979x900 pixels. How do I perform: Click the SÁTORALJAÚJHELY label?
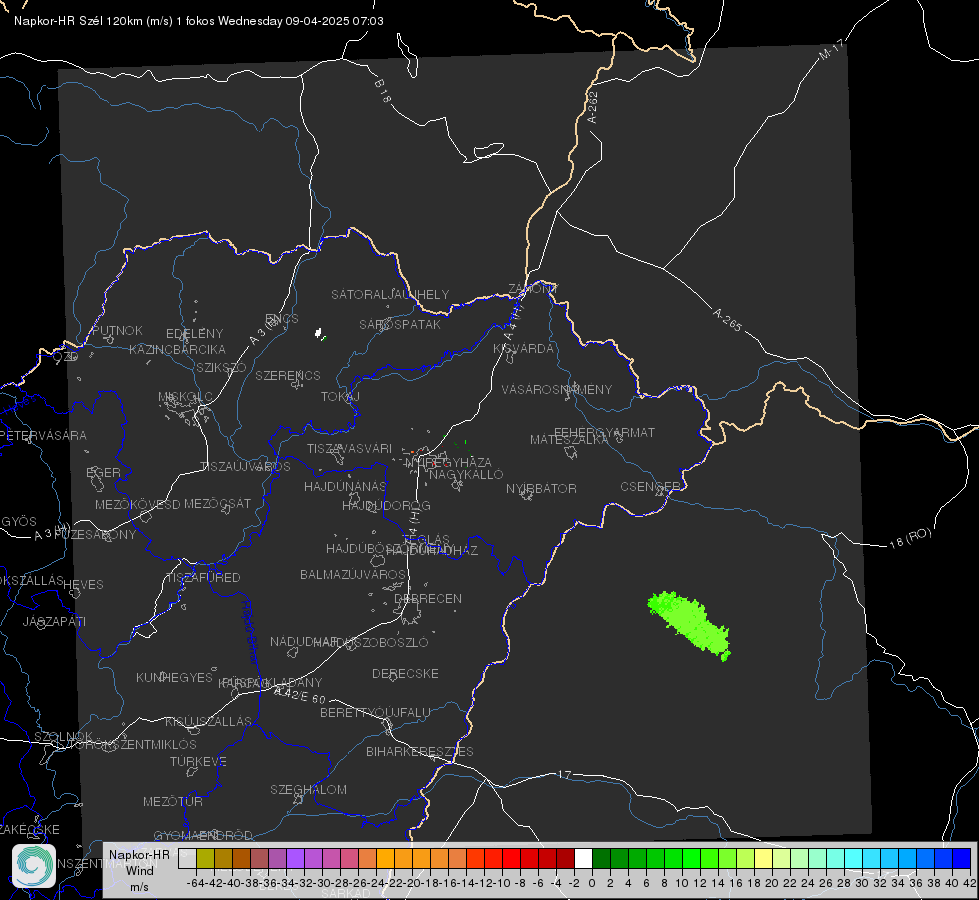[x=390, y=294]
